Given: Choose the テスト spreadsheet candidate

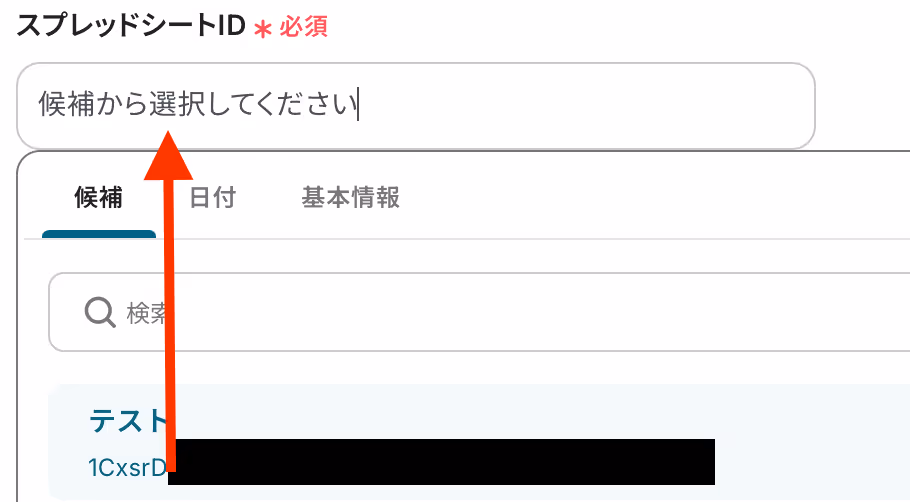Looking at the screenshot, I should 128,420.
